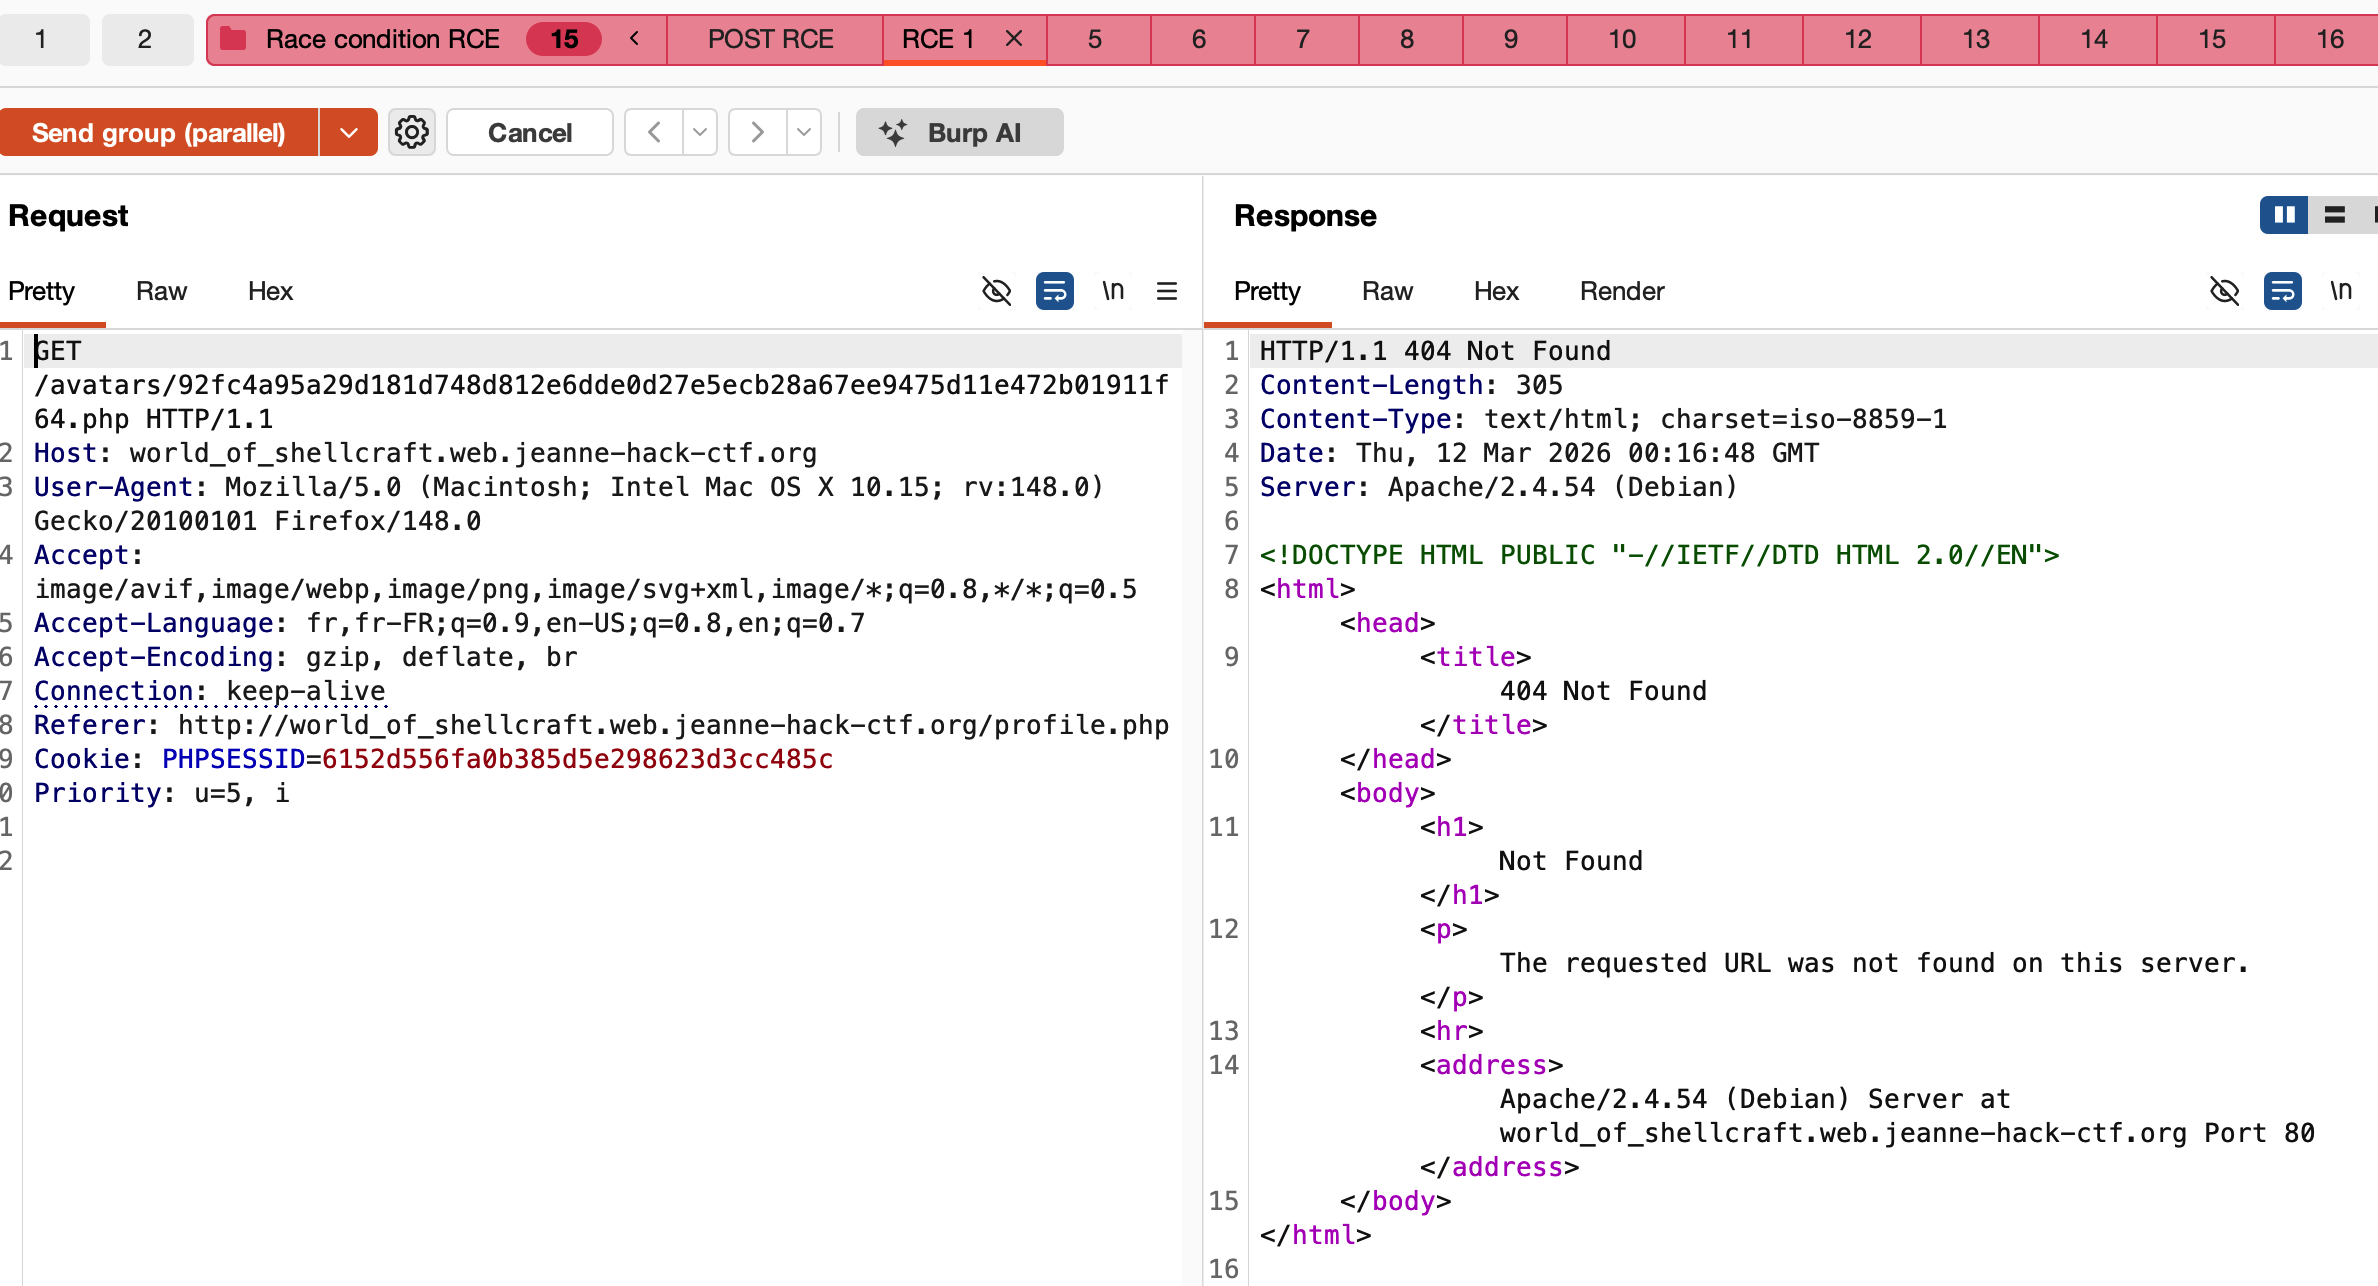Expand Send group options dropdown
This screenshot has height=1286, width=2378.
[x=348, y=132]
